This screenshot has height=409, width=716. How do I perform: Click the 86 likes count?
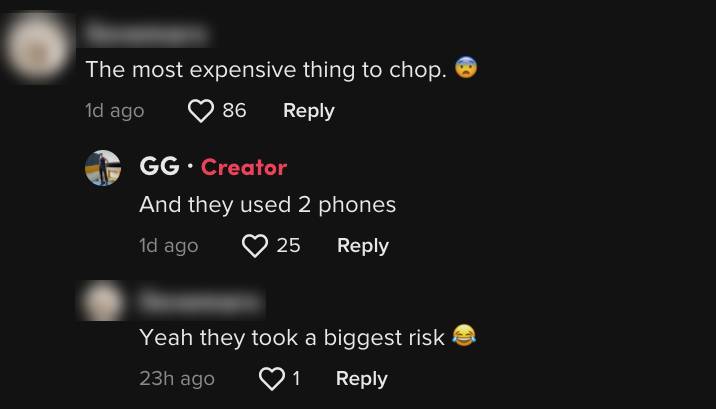[x=234, y=111]
